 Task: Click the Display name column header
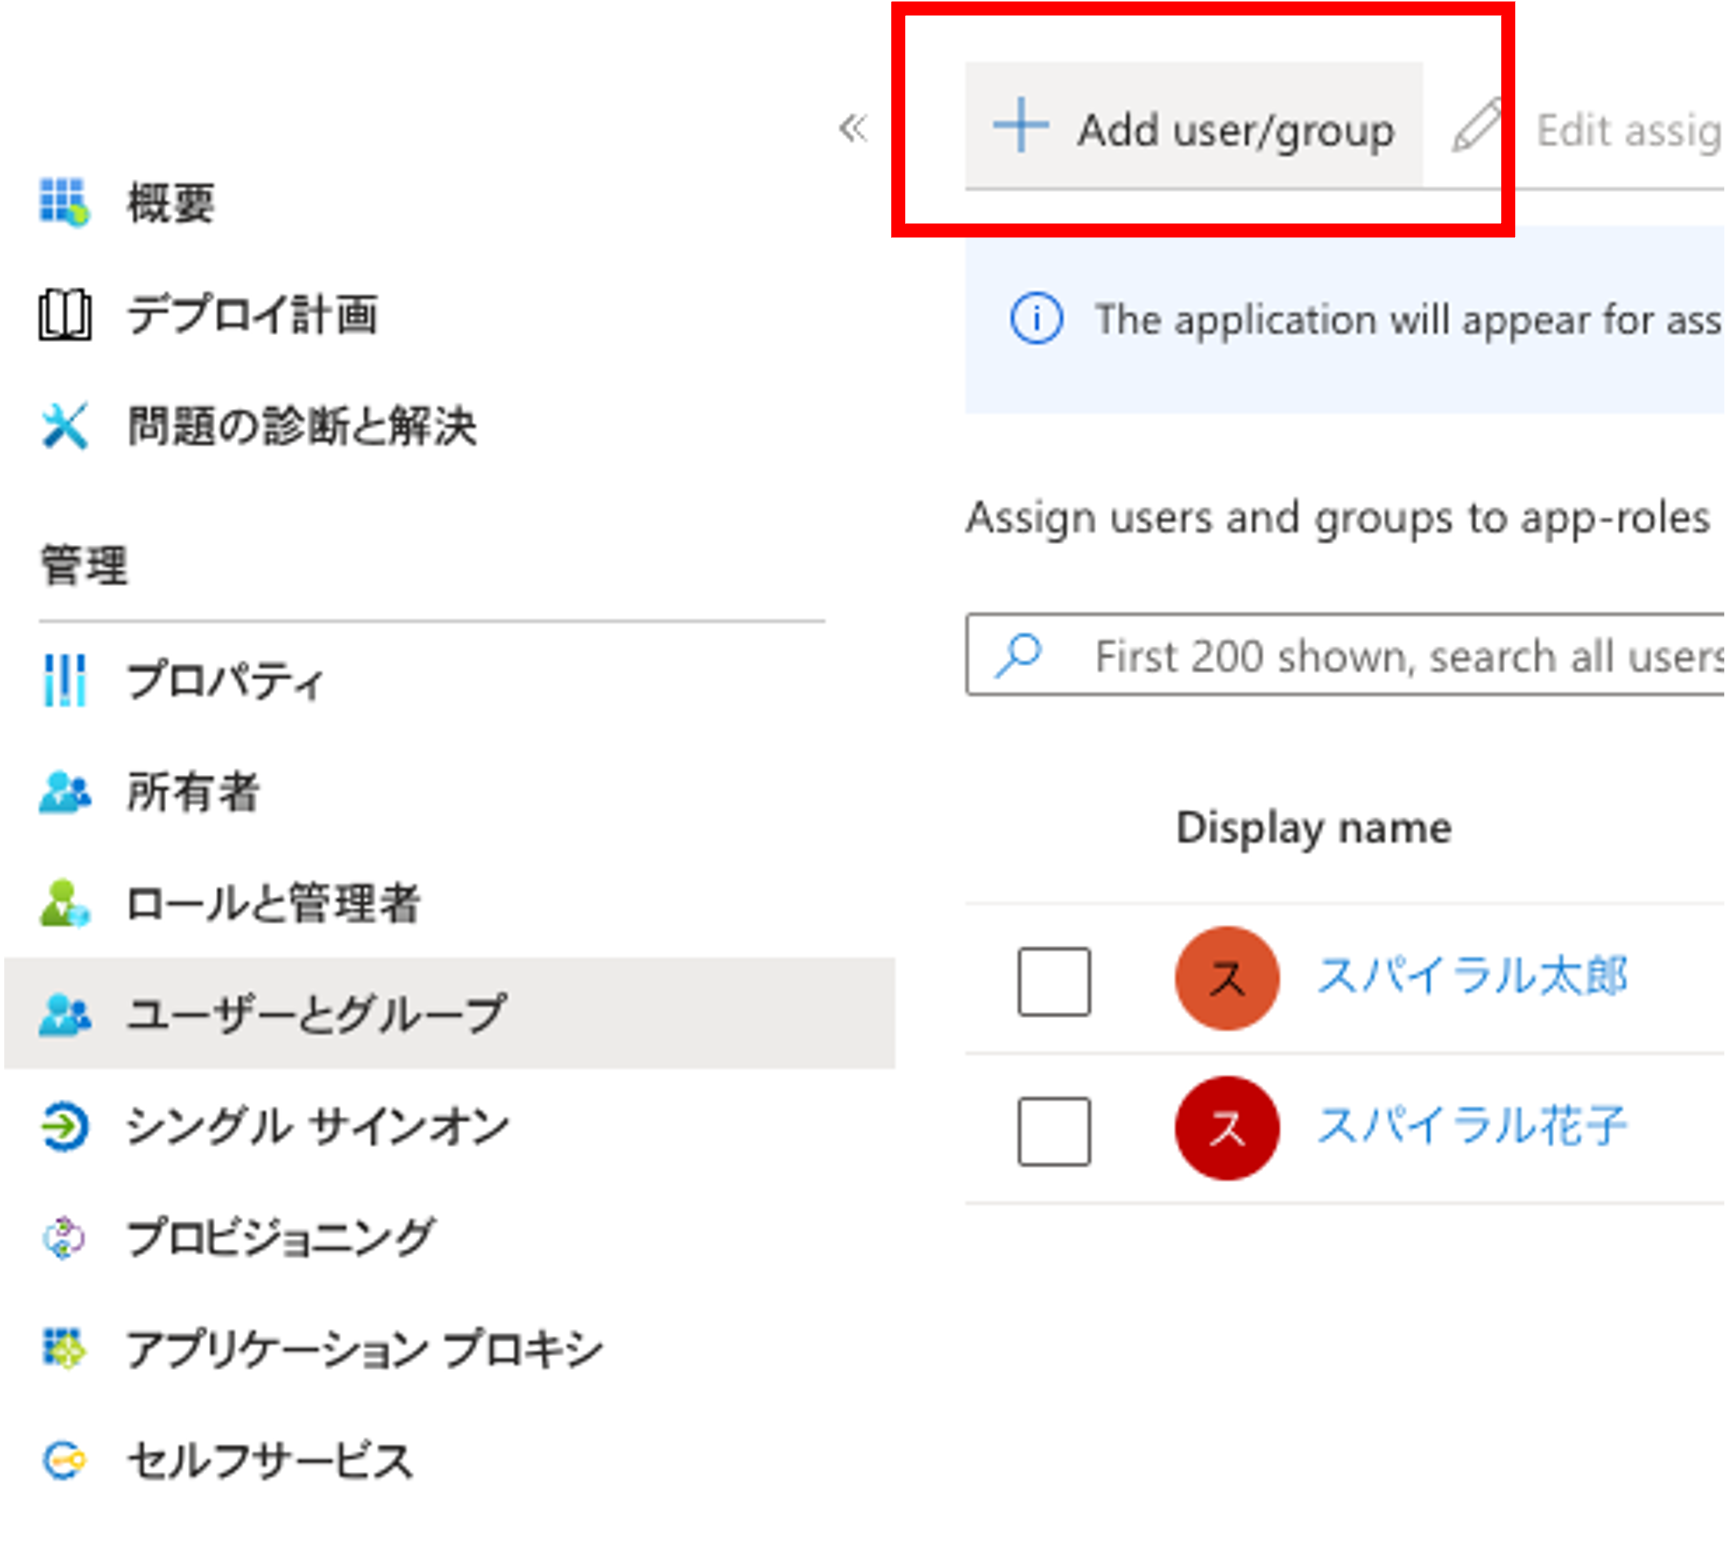(1313, 828)
